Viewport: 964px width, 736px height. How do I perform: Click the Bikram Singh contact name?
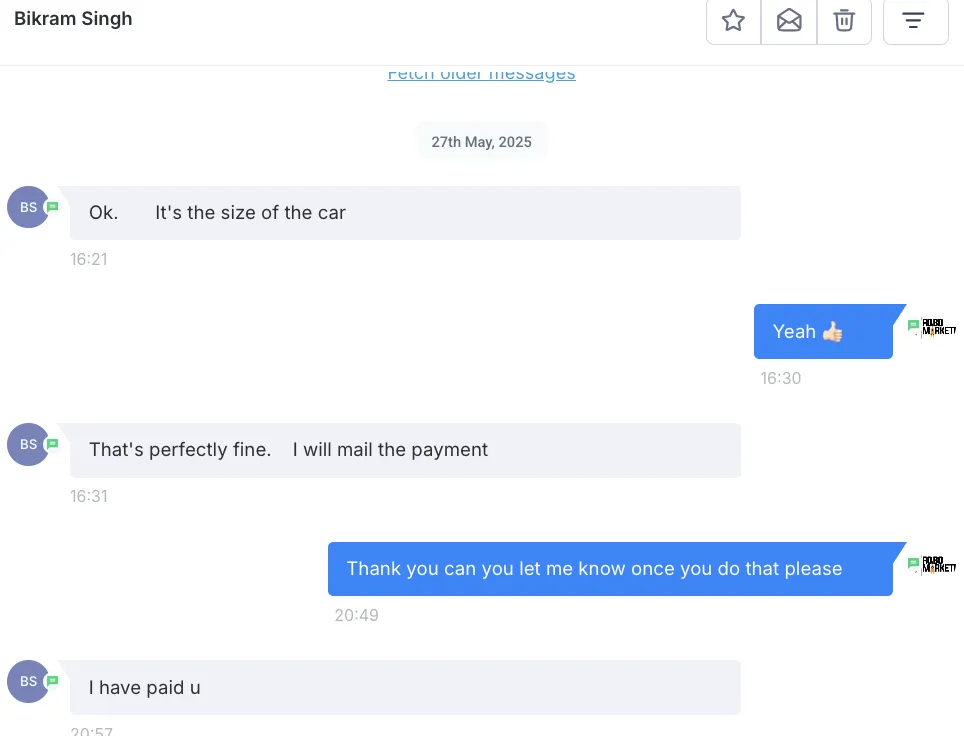click(x=73, y=18)
